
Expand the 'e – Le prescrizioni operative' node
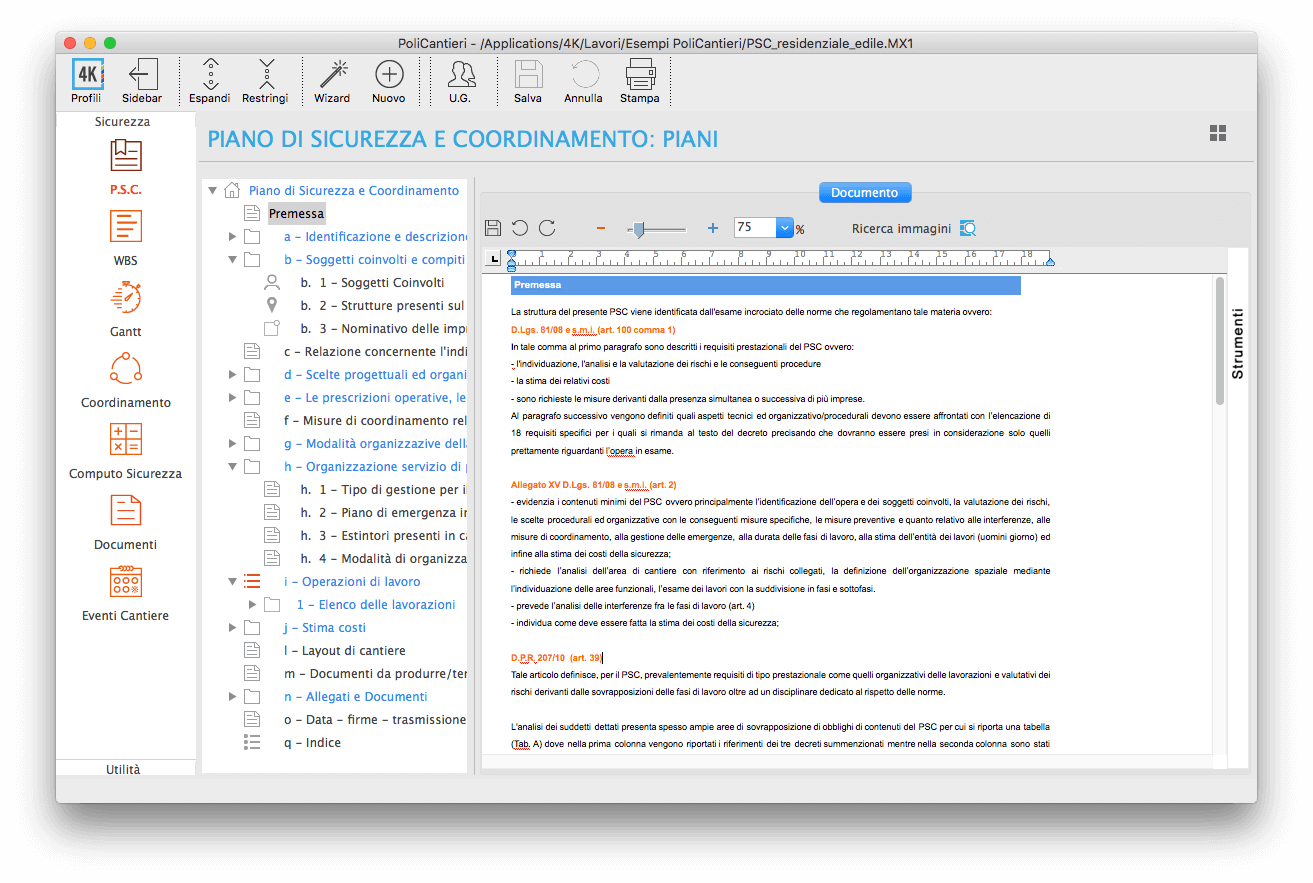[x=232, y=398]
